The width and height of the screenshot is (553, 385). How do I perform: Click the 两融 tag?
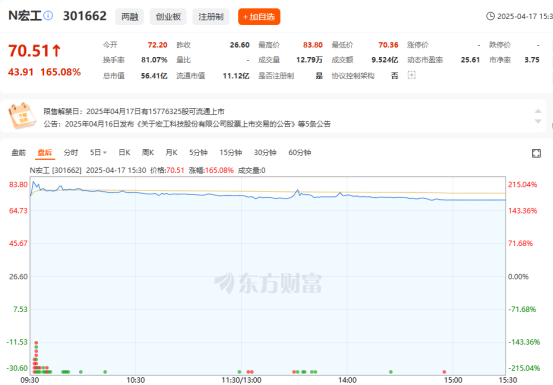[129, 17]
